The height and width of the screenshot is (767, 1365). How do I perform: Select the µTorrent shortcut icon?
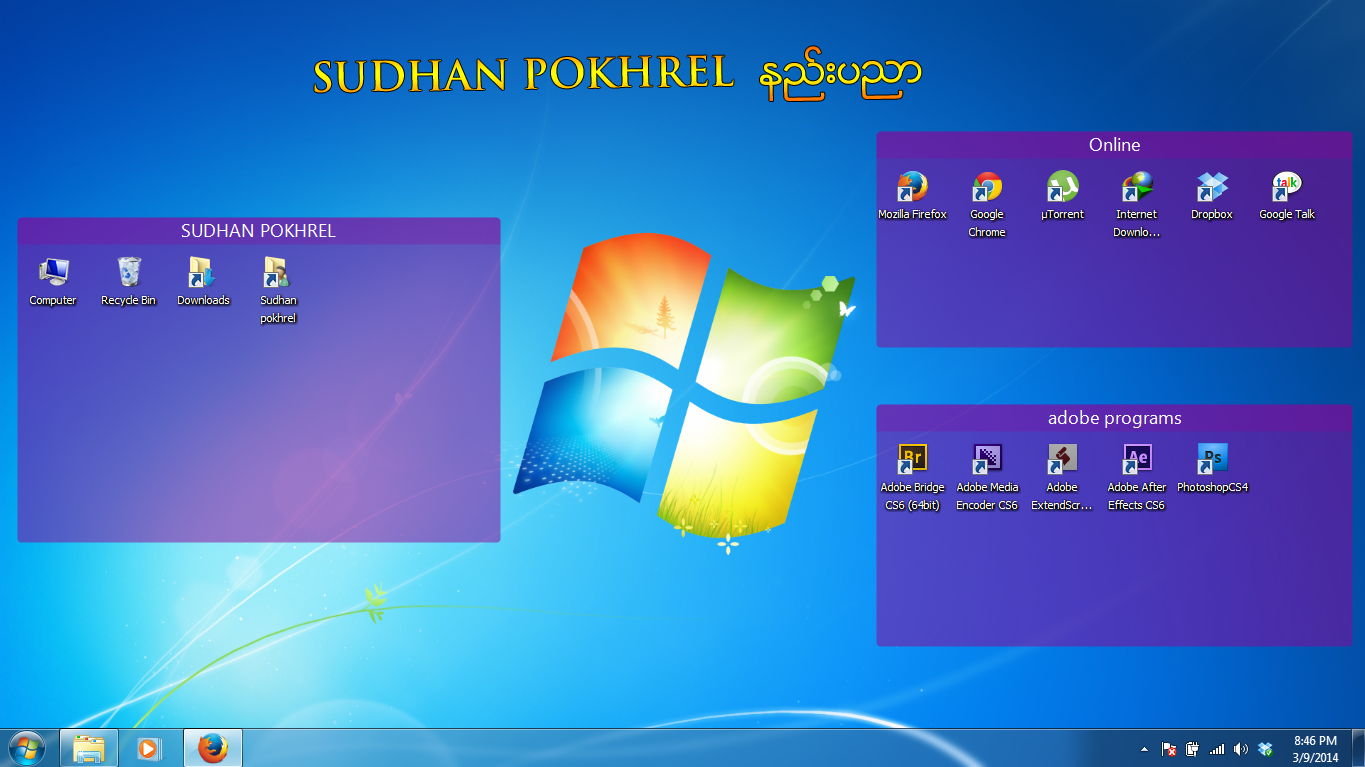[x=1062, y=195]
